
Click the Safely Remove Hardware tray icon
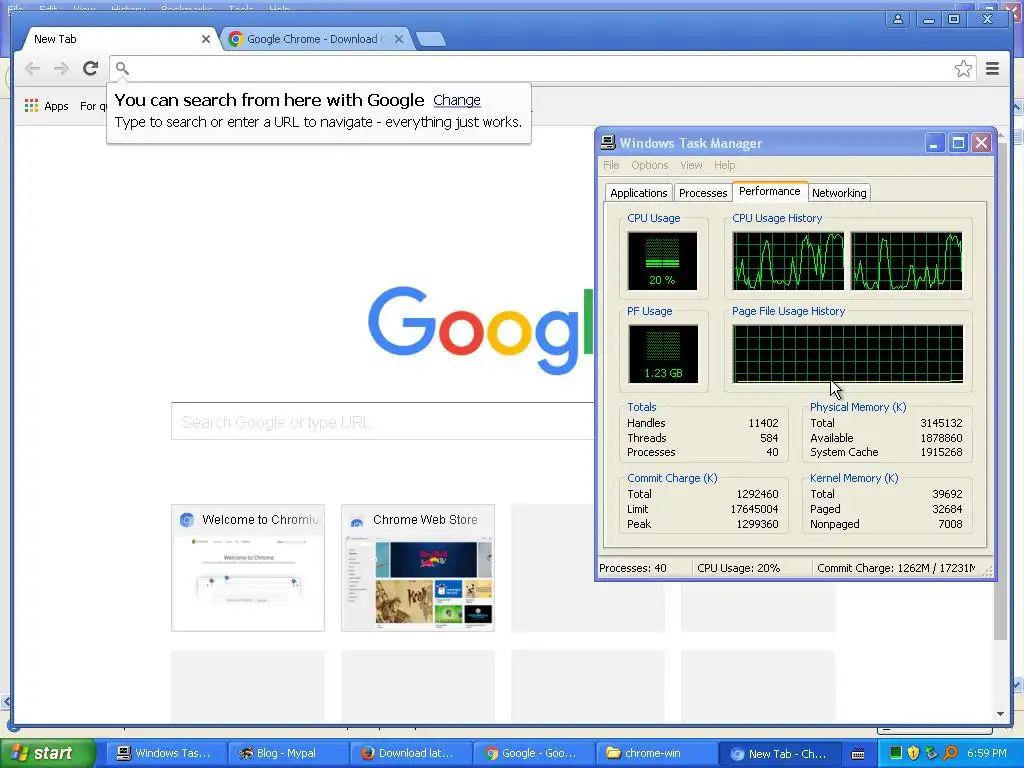click(x=931, y=753)
